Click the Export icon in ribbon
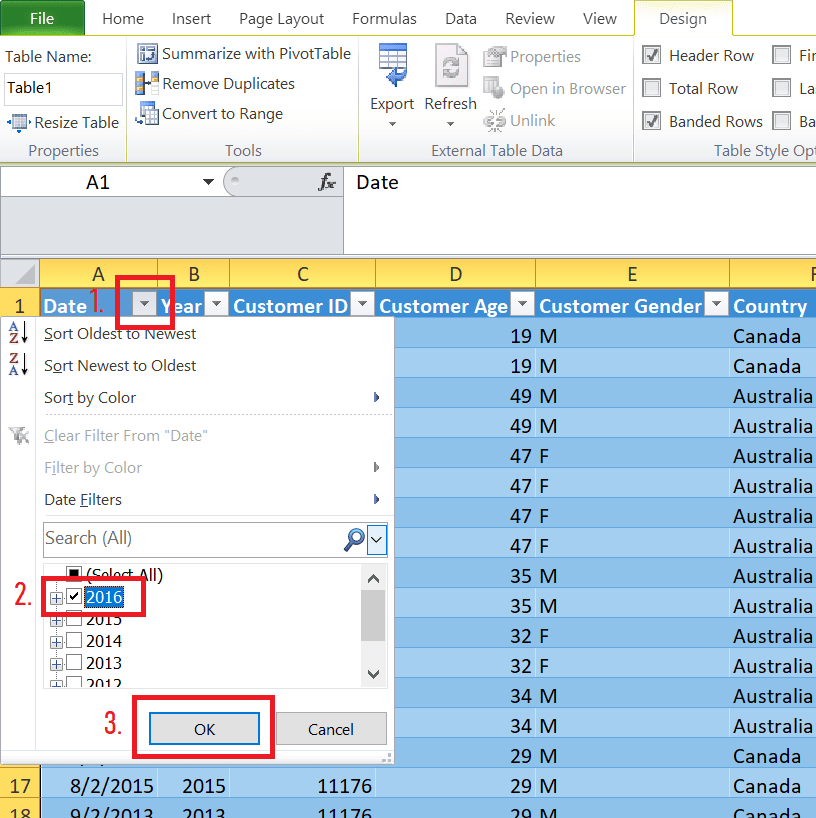 coord(392,64)
